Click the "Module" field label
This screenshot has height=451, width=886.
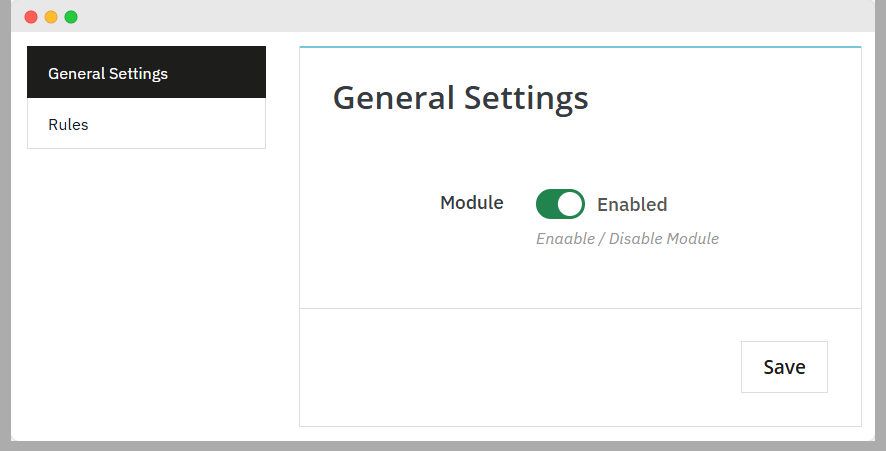472,203
